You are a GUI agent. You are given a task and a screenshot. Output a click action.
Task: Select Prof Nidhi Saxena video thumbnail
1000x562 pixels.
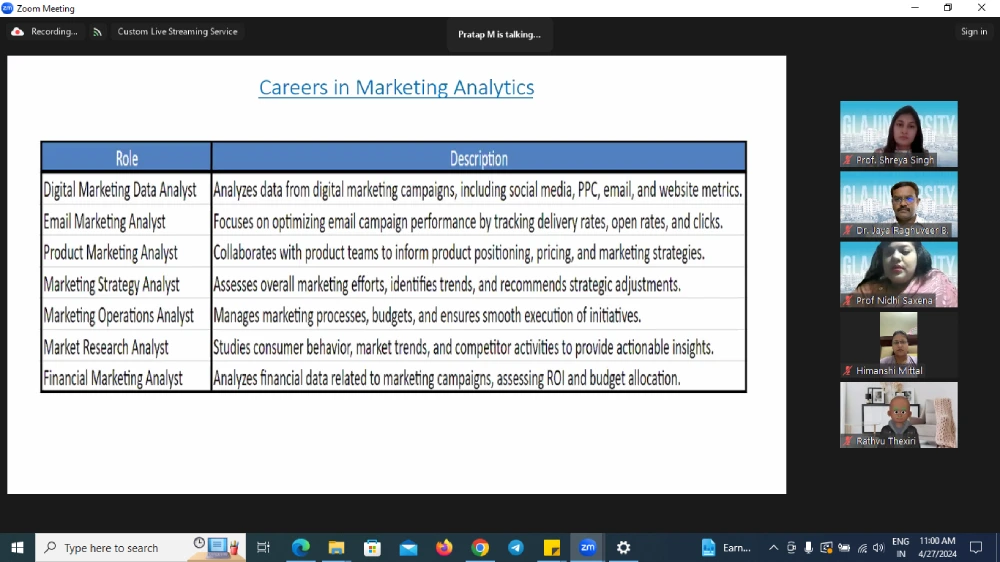click(x=898, y=274)
